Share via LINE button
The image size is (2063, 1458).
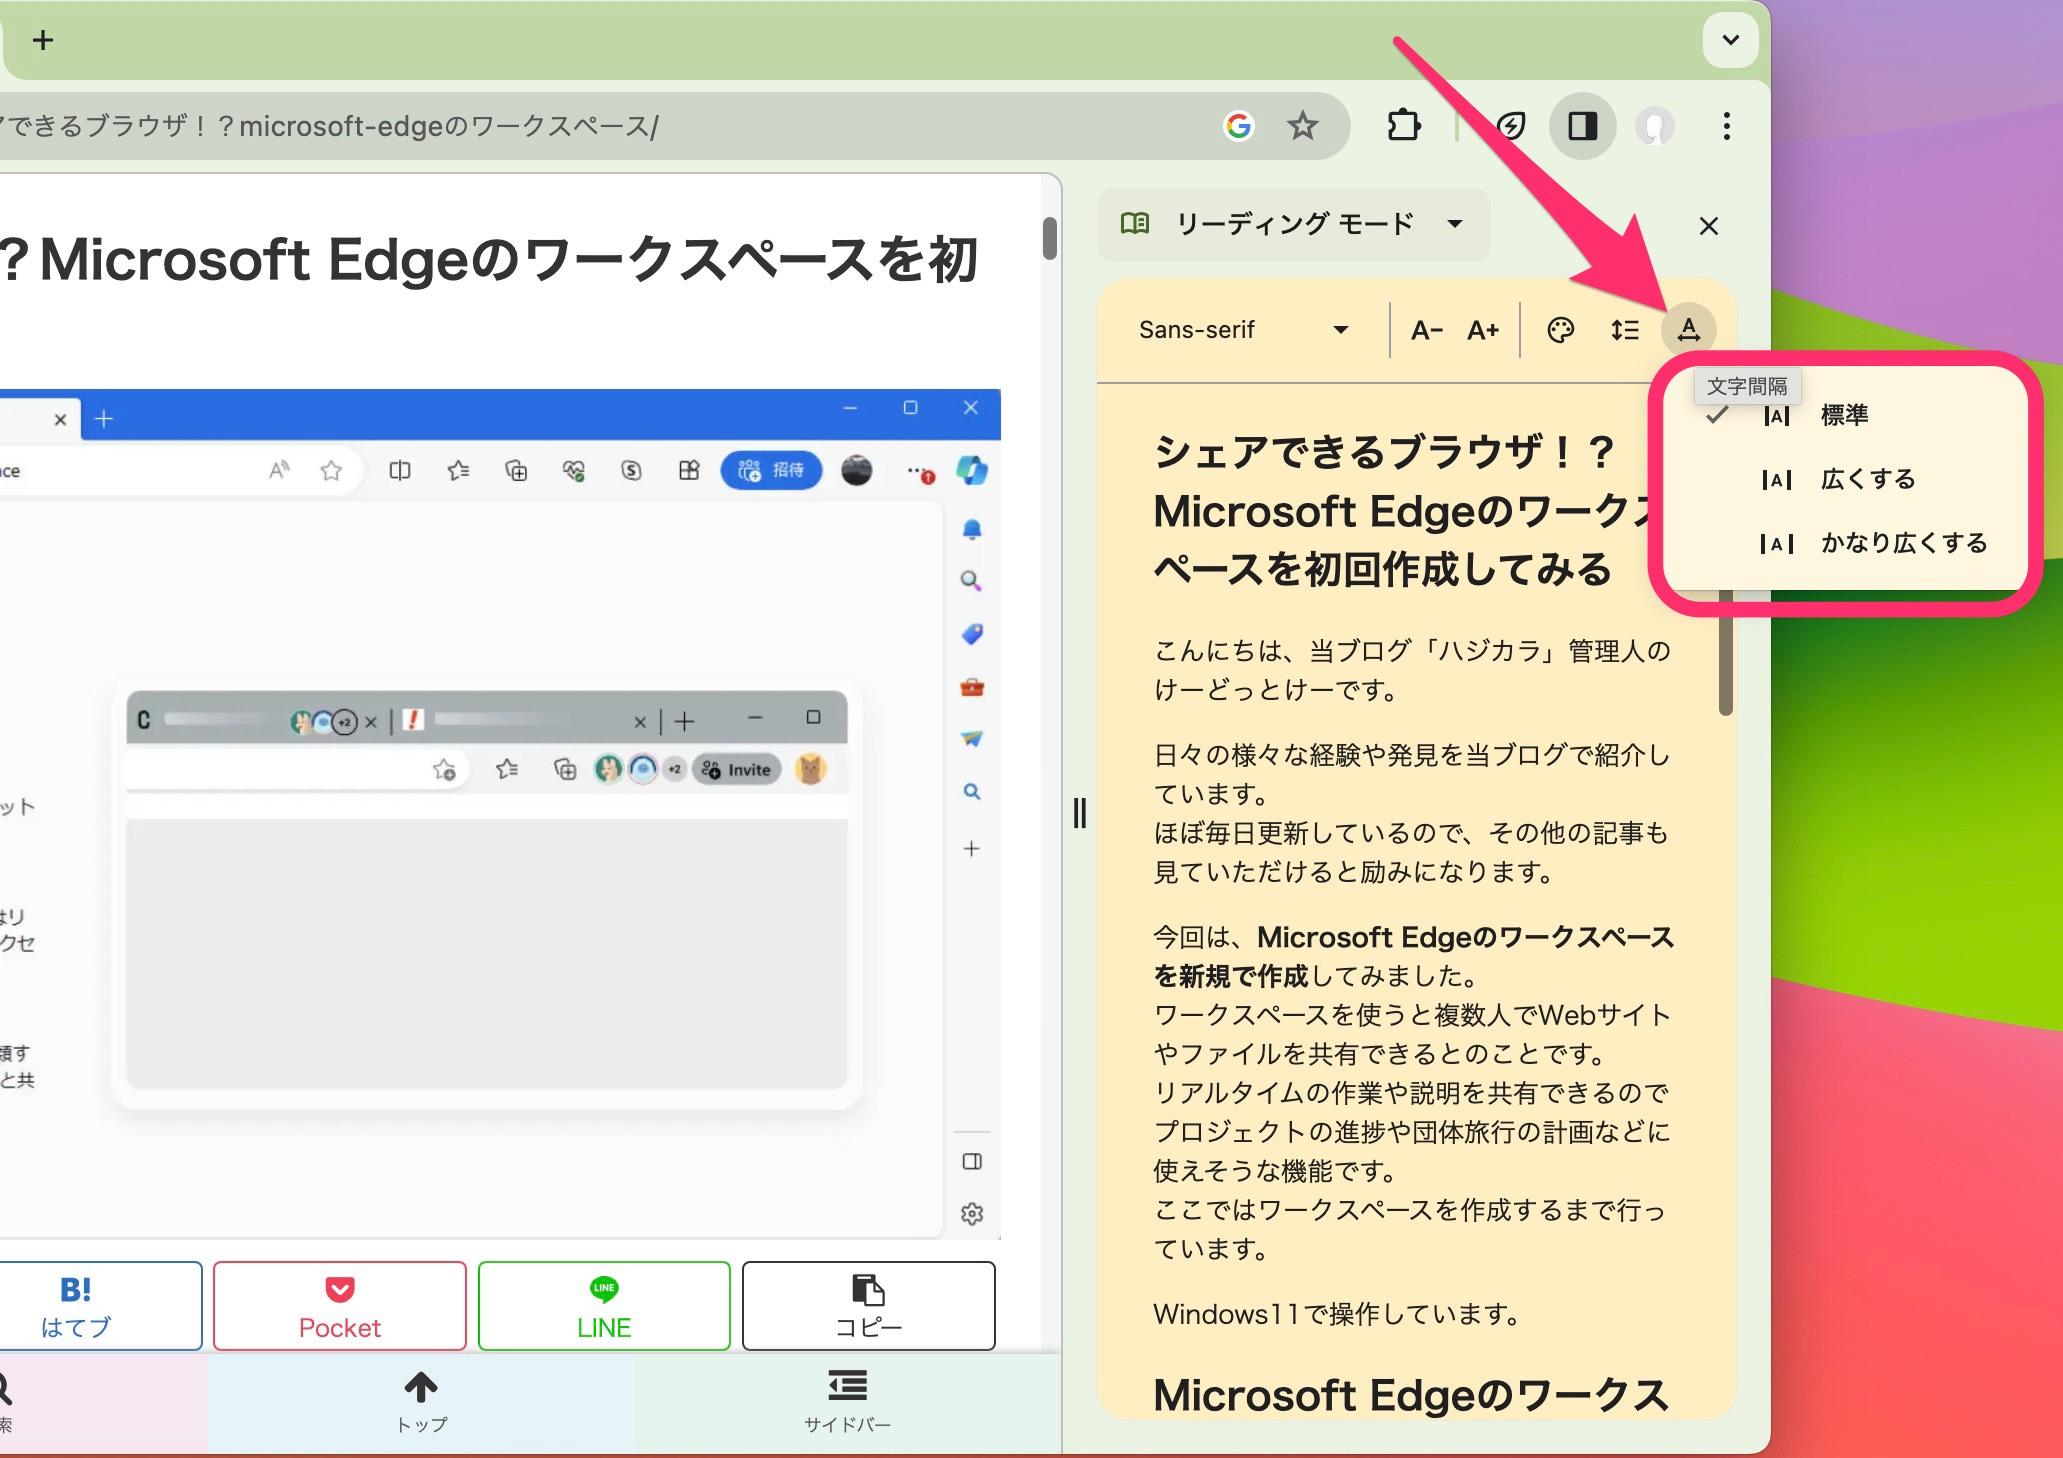(604, 1306)
